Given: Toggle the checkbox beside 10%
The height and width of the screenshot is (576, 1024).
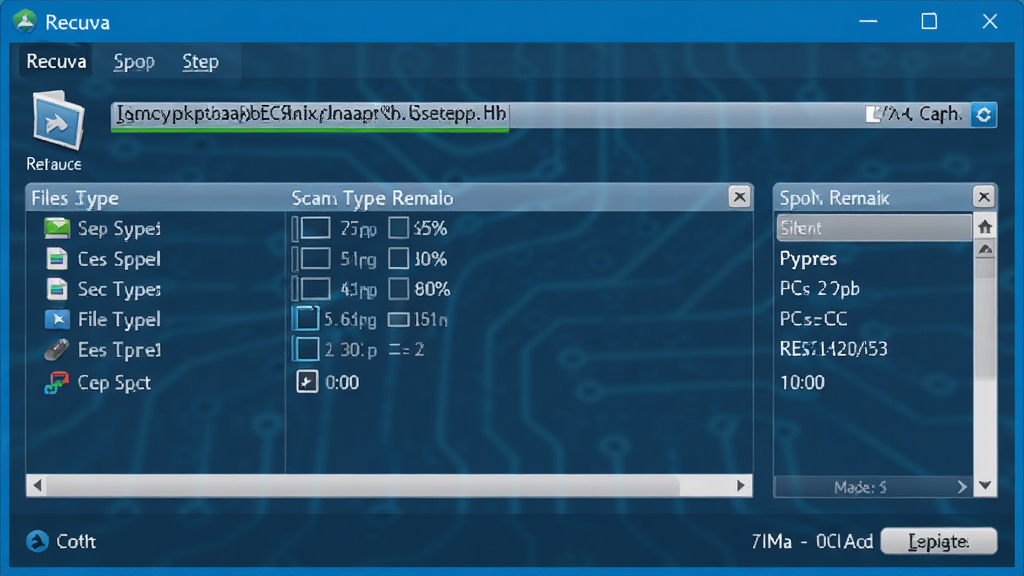Looking at the screenshot, I should pyautogui.click(x=398, y=259).
